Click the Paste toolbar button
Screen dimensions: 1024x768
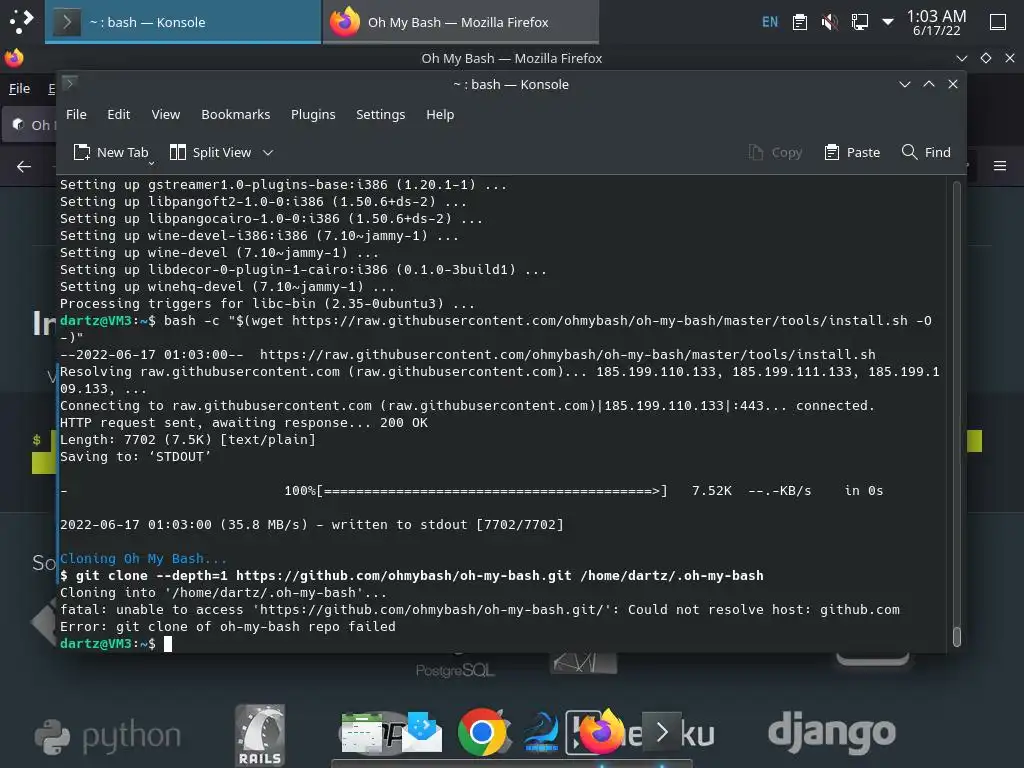tap(852, 152)
